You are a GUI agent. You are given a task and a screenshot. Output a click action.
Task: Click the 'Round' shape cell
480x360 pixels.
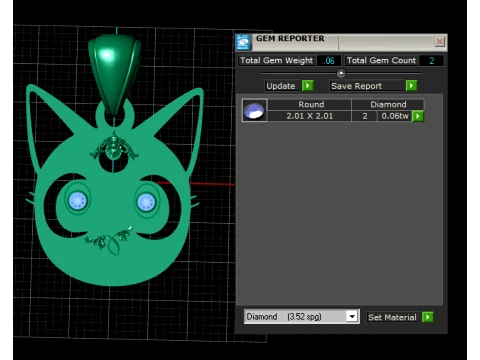click(x=309, y=104)
